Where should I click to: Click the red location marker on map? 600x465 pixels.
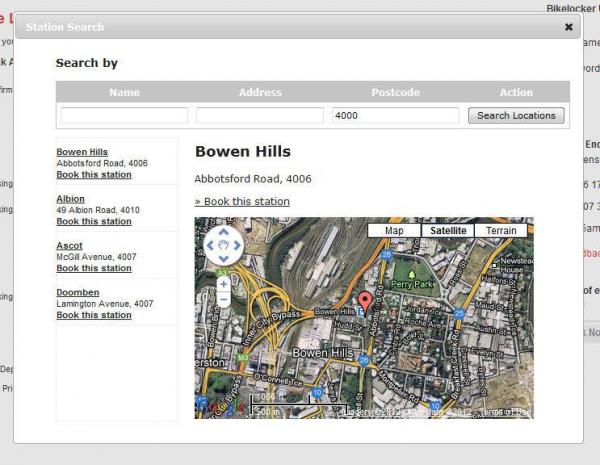click(x=365, y=301)
